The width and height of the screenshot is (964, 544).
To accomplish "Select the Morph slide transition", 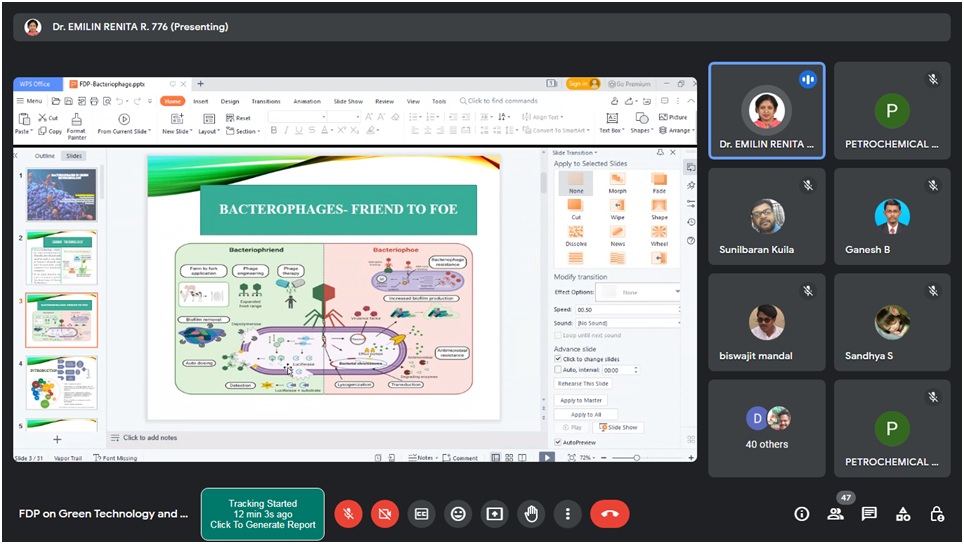I will coord(617,183).
